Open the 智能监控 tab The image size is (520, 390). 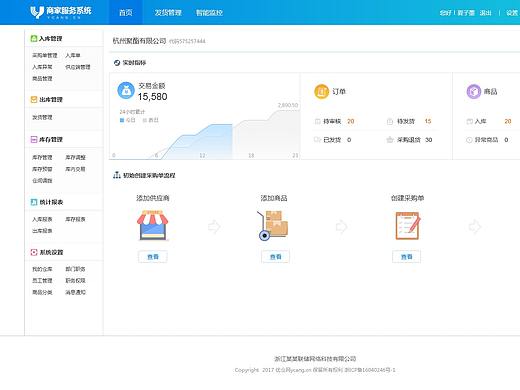tap(209, 13)
